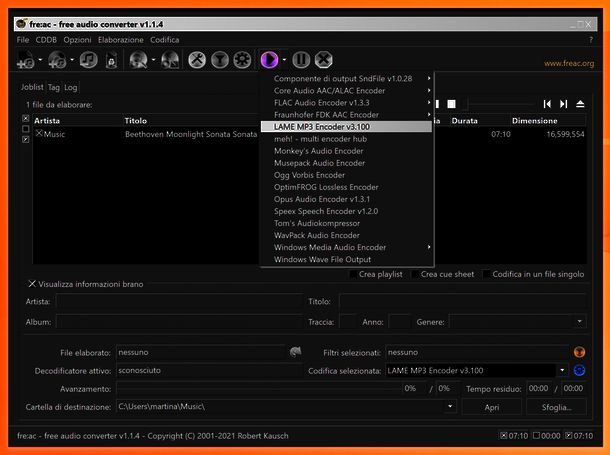Screen dimensions: 610x455
Task: Open the add audio CD dropdown arrow
Action: tap(72, 60)
